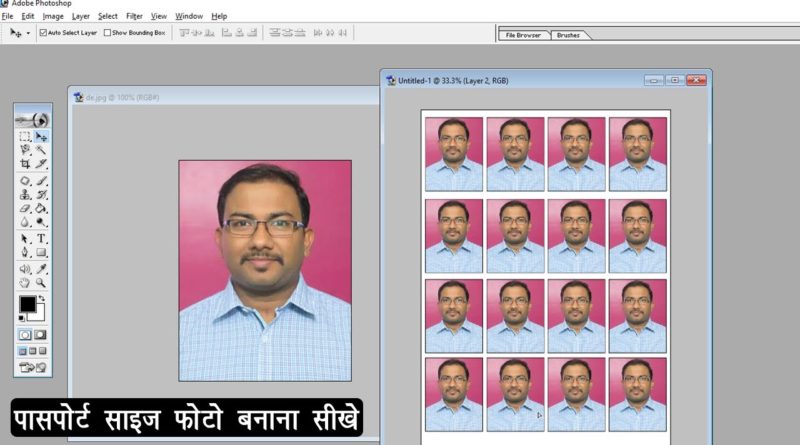Select the Paint Bucket tool
Image resolution: width=800 pixels, height=445 pixels.
point(41,209)
